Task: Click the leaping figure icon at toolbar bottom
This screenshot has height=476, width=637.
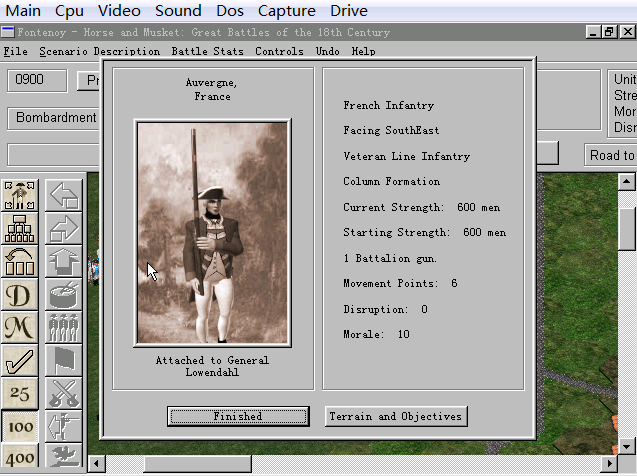Action: tap(63, 457)
